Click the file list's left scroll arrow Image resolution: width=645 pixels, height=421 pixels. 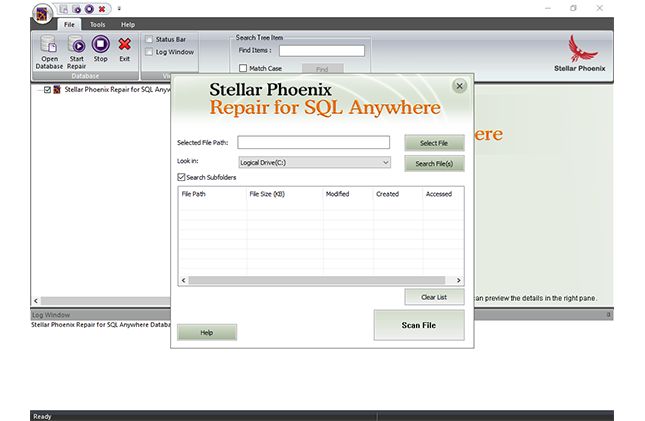pyautogui.click(x=183, y=280)
